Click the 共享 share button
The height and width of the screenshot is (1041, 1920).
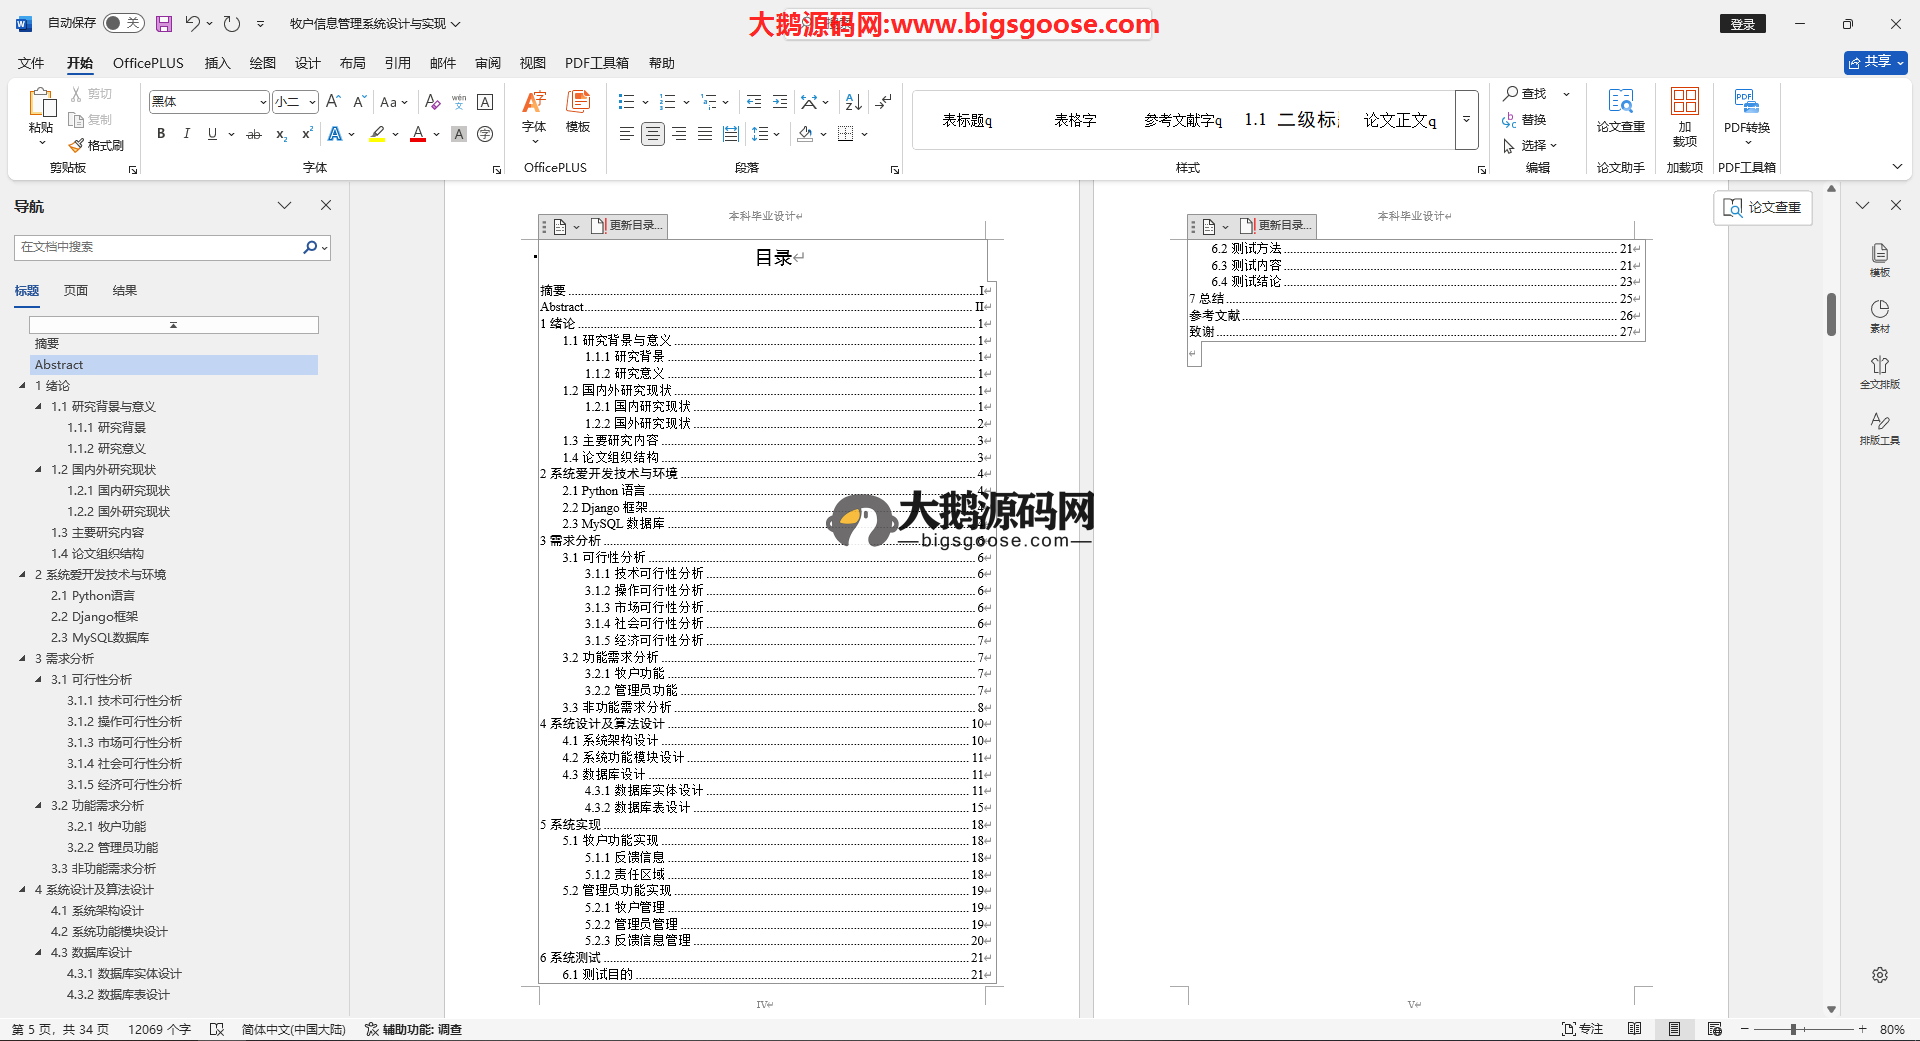(x=1874, y=62)
